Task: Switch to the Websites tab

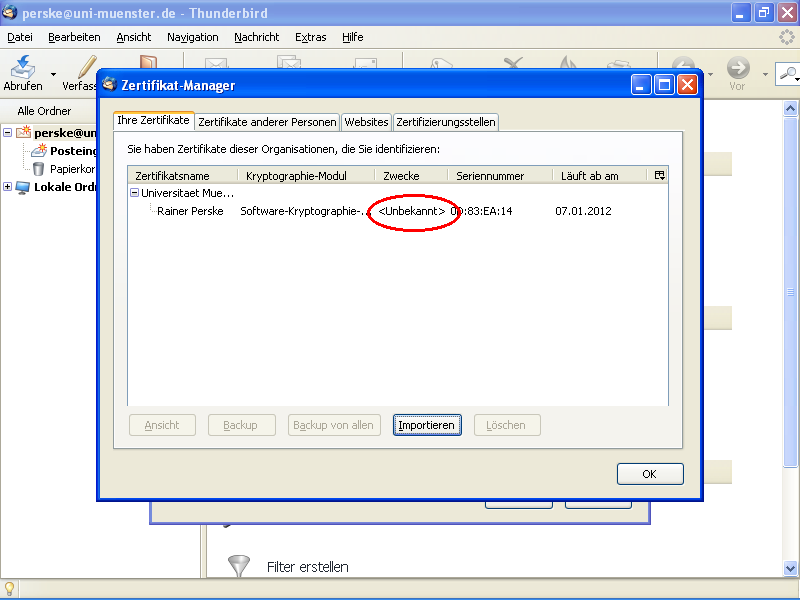Action: coord(366,121)
